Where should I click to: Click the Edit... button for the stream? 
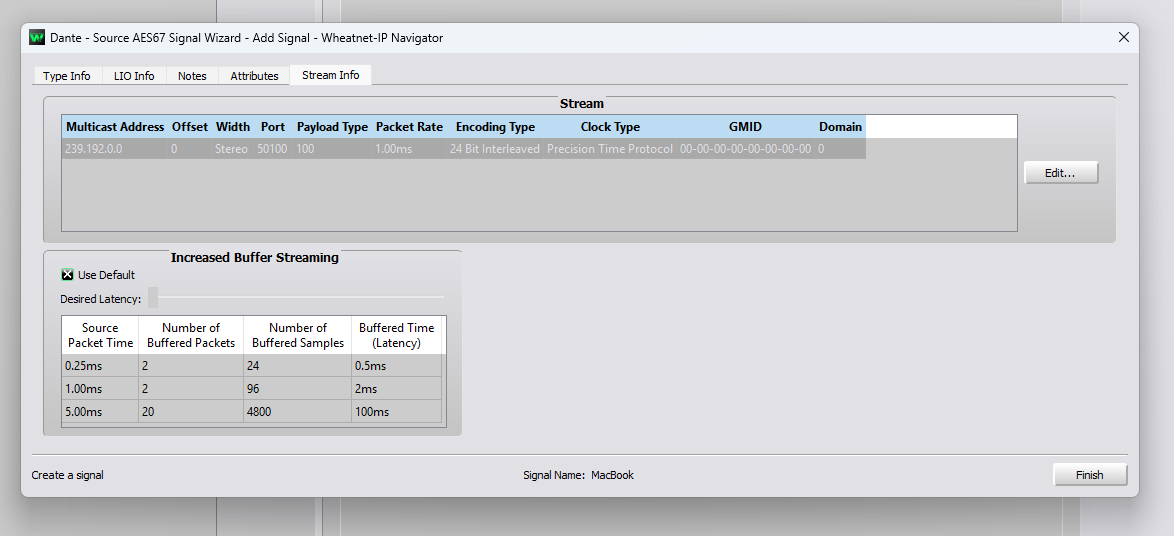click(1060, 173)
